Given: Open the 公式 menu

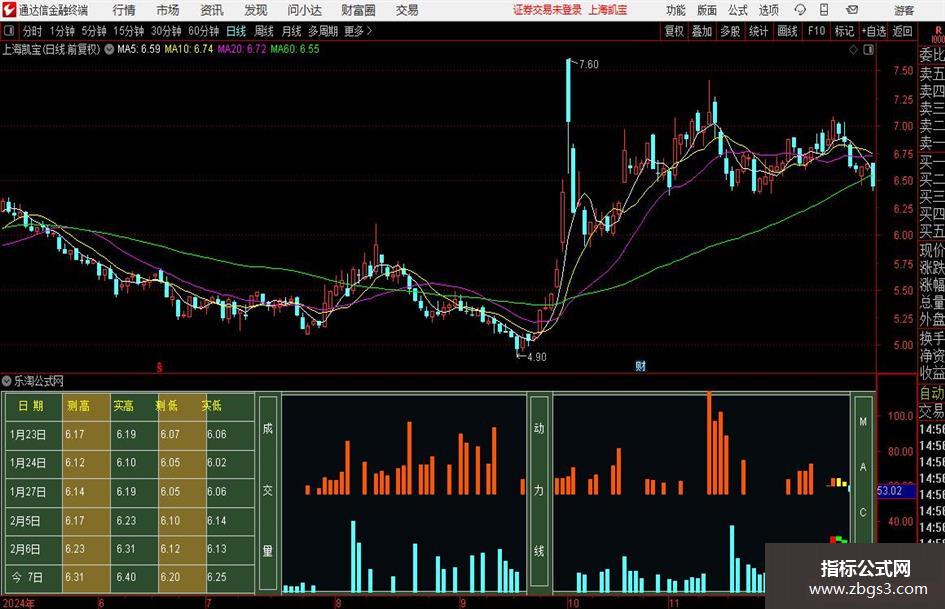Looking at the screenshot, I should click(738, 10).
